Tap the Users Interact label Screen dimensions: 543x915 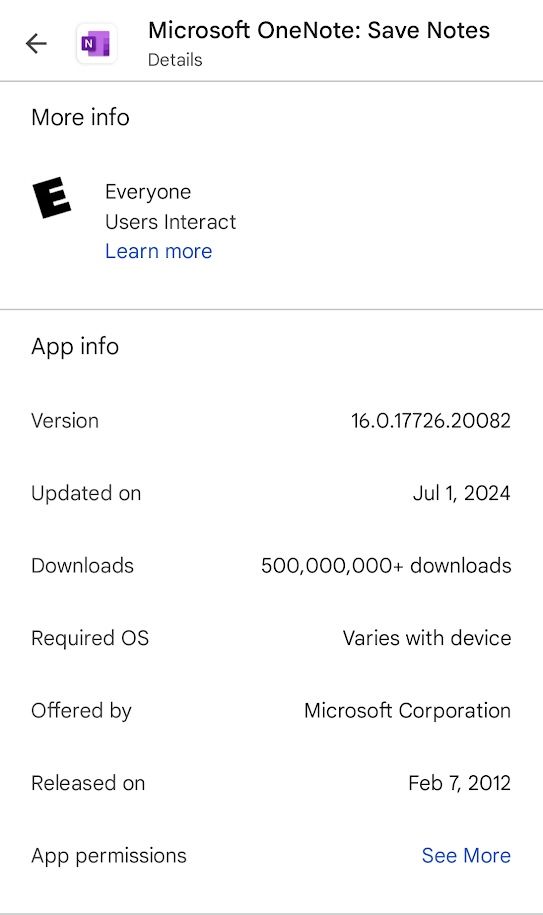point(171,222)
